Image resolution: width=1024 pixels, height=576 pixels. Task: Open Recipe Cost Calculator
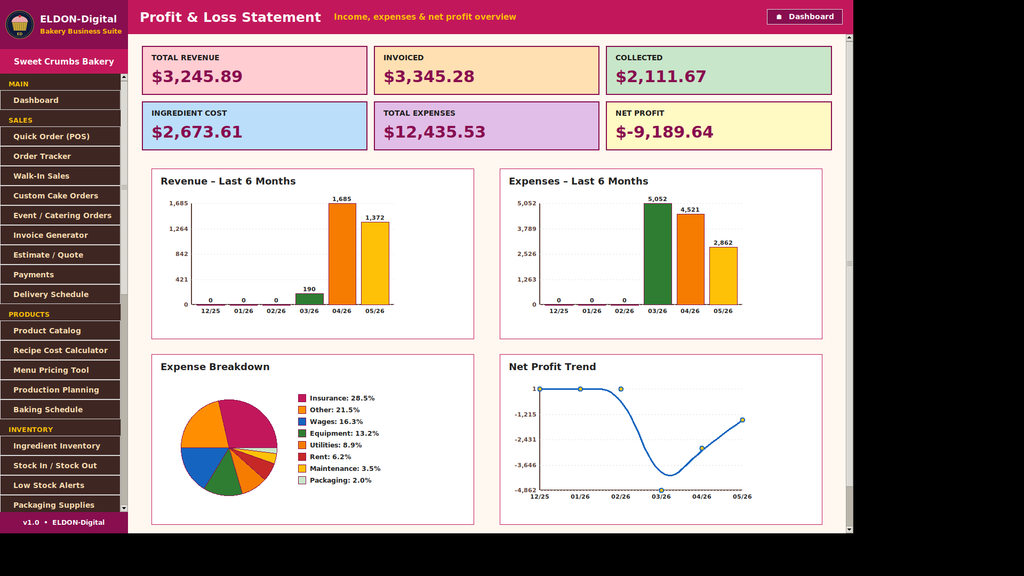click(x=60, y=350)
